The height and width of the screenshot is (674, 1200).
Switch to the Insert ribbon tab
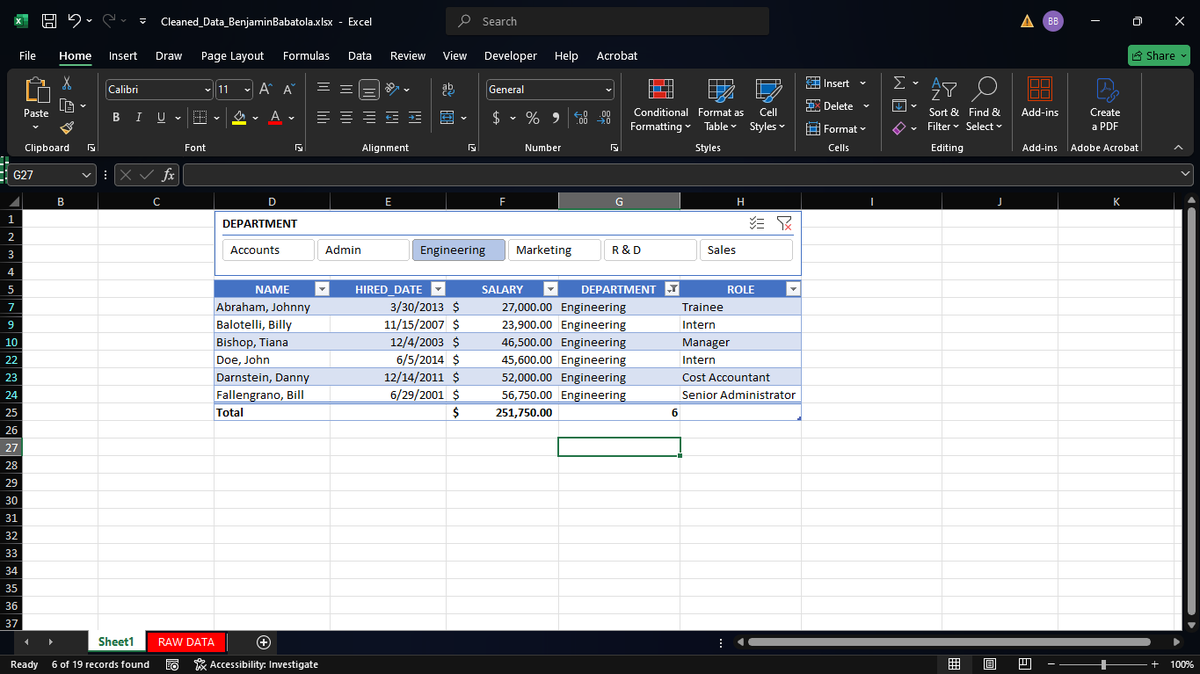pyautogui.click(x=123, y=56)
